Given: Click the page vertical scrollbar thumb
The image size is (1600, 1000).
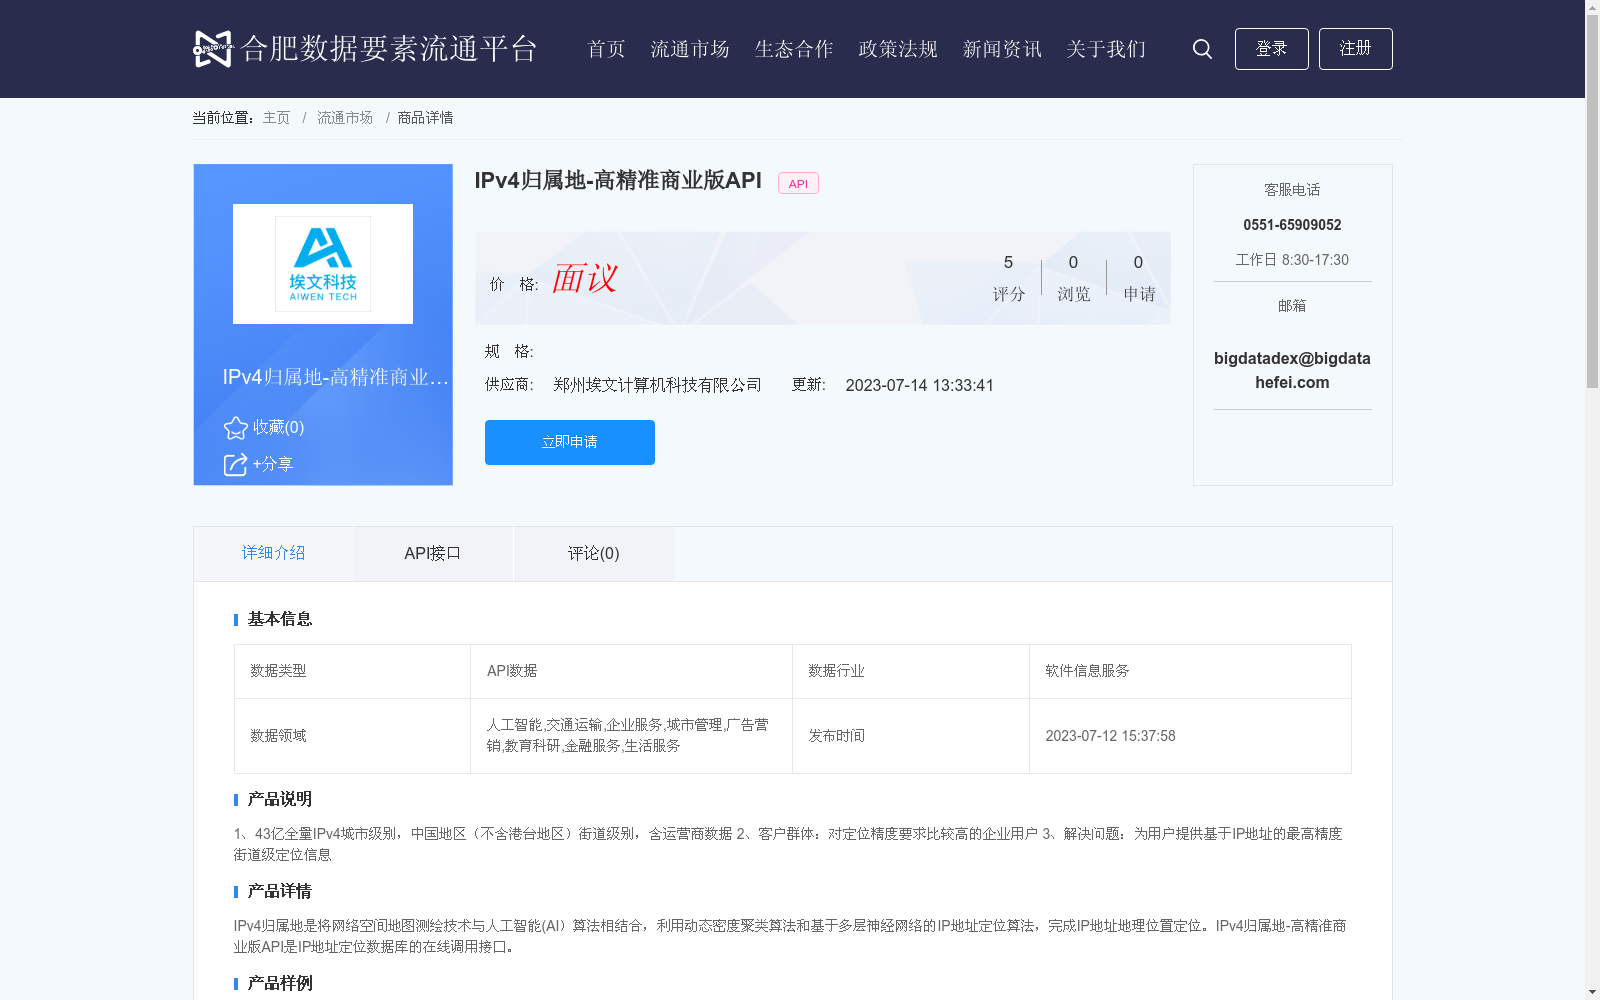Looking at the screenshot, I should (x=1592, y=201).
